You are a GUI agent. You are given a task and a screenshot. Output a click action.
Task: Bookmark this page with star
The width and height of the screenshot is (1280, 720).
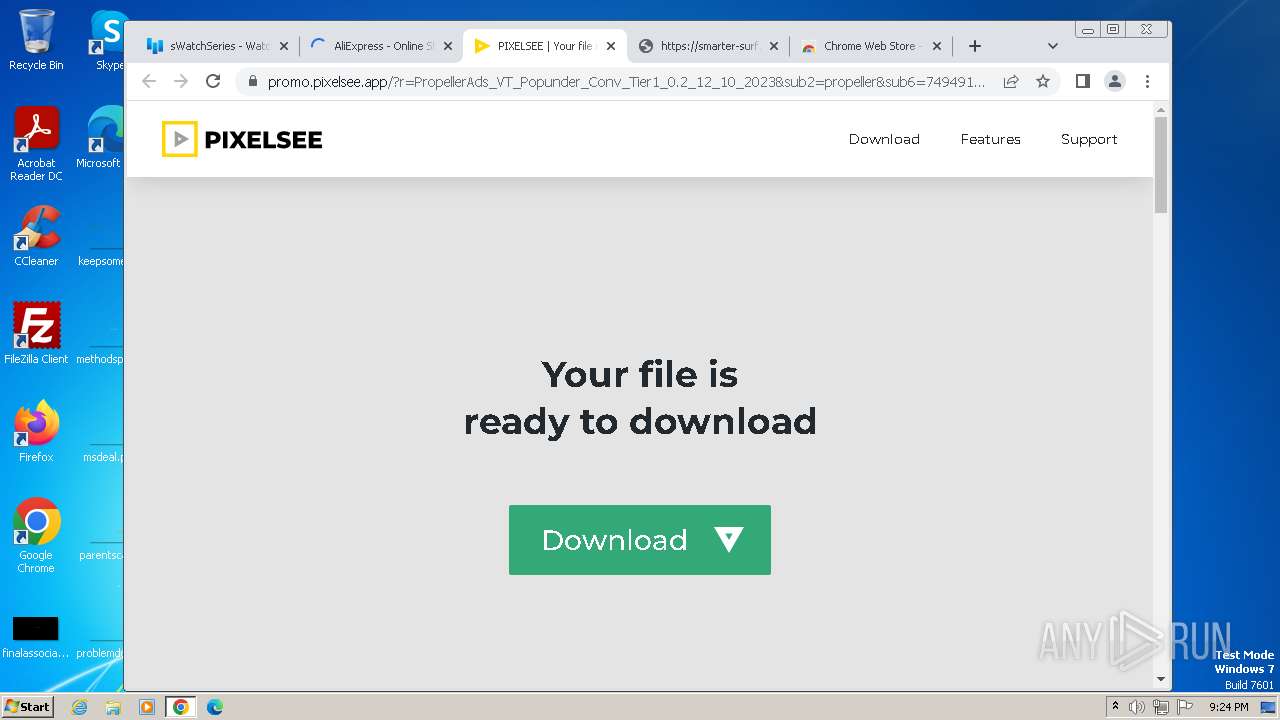click(x=1043, y=81)
